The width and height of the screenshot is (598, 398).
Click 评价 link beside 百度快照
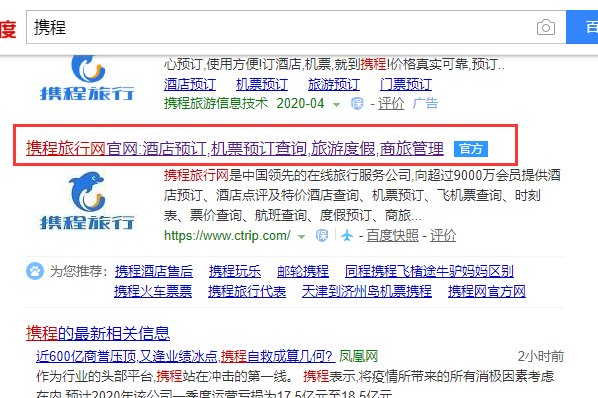[x=443, y=236]
